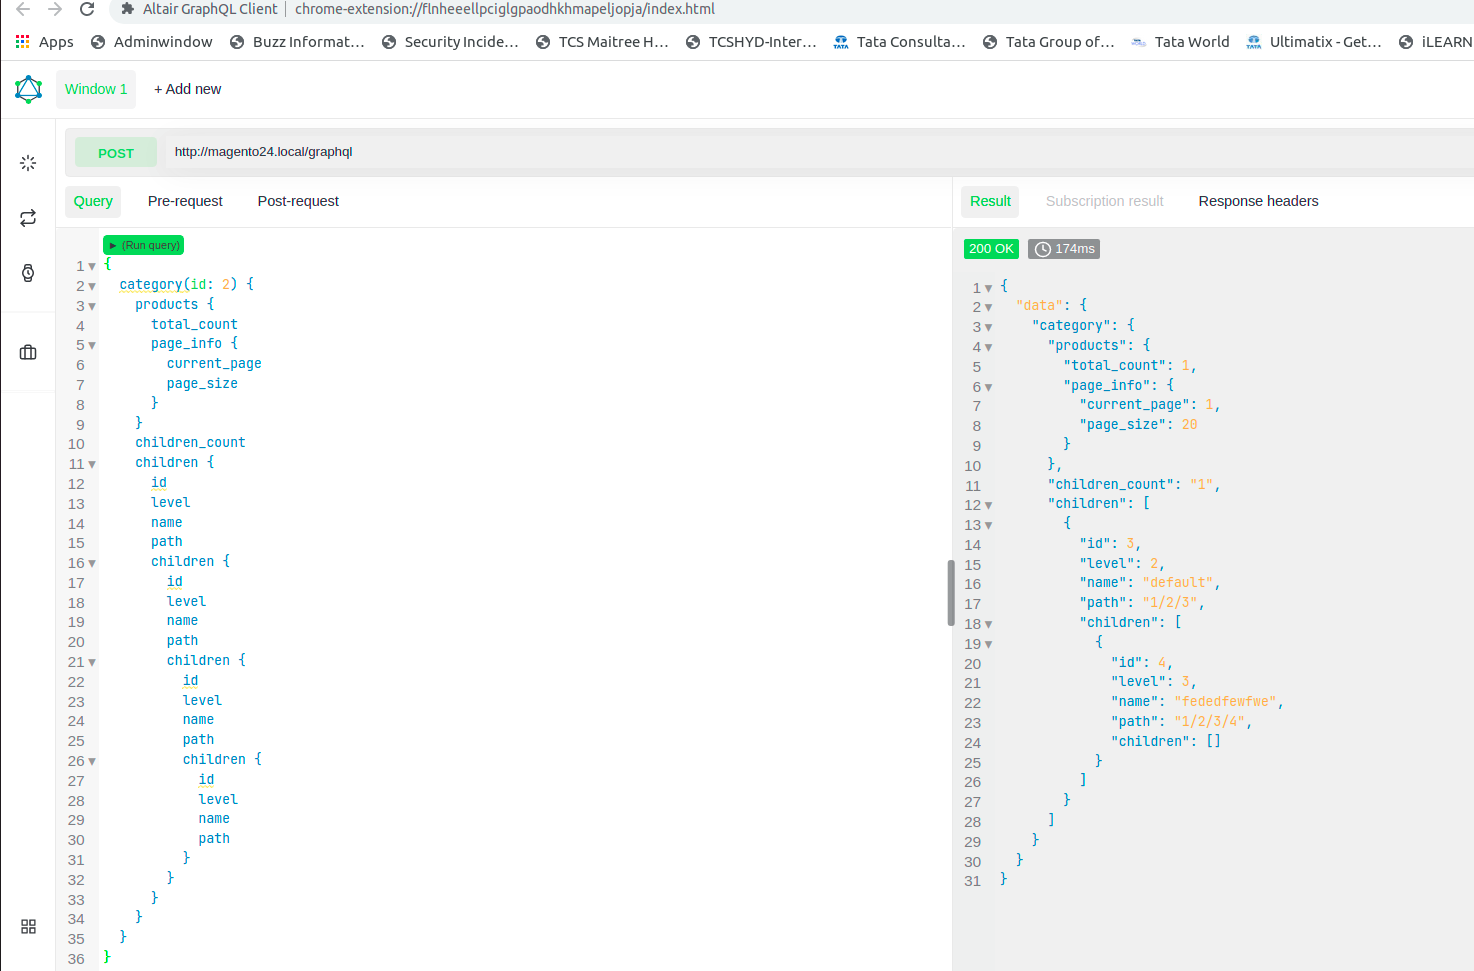The image size is (1474, 971).
Task: Click the reload docs sidebar icon
Action: pos(28,218)
